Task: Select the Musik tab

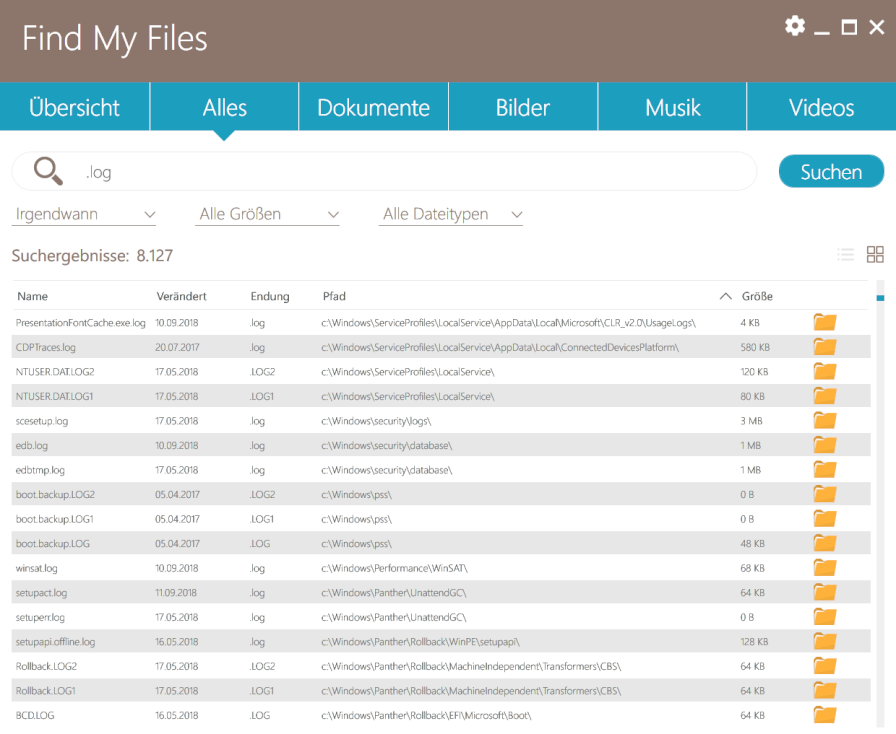Action: [x=672, y=107]
